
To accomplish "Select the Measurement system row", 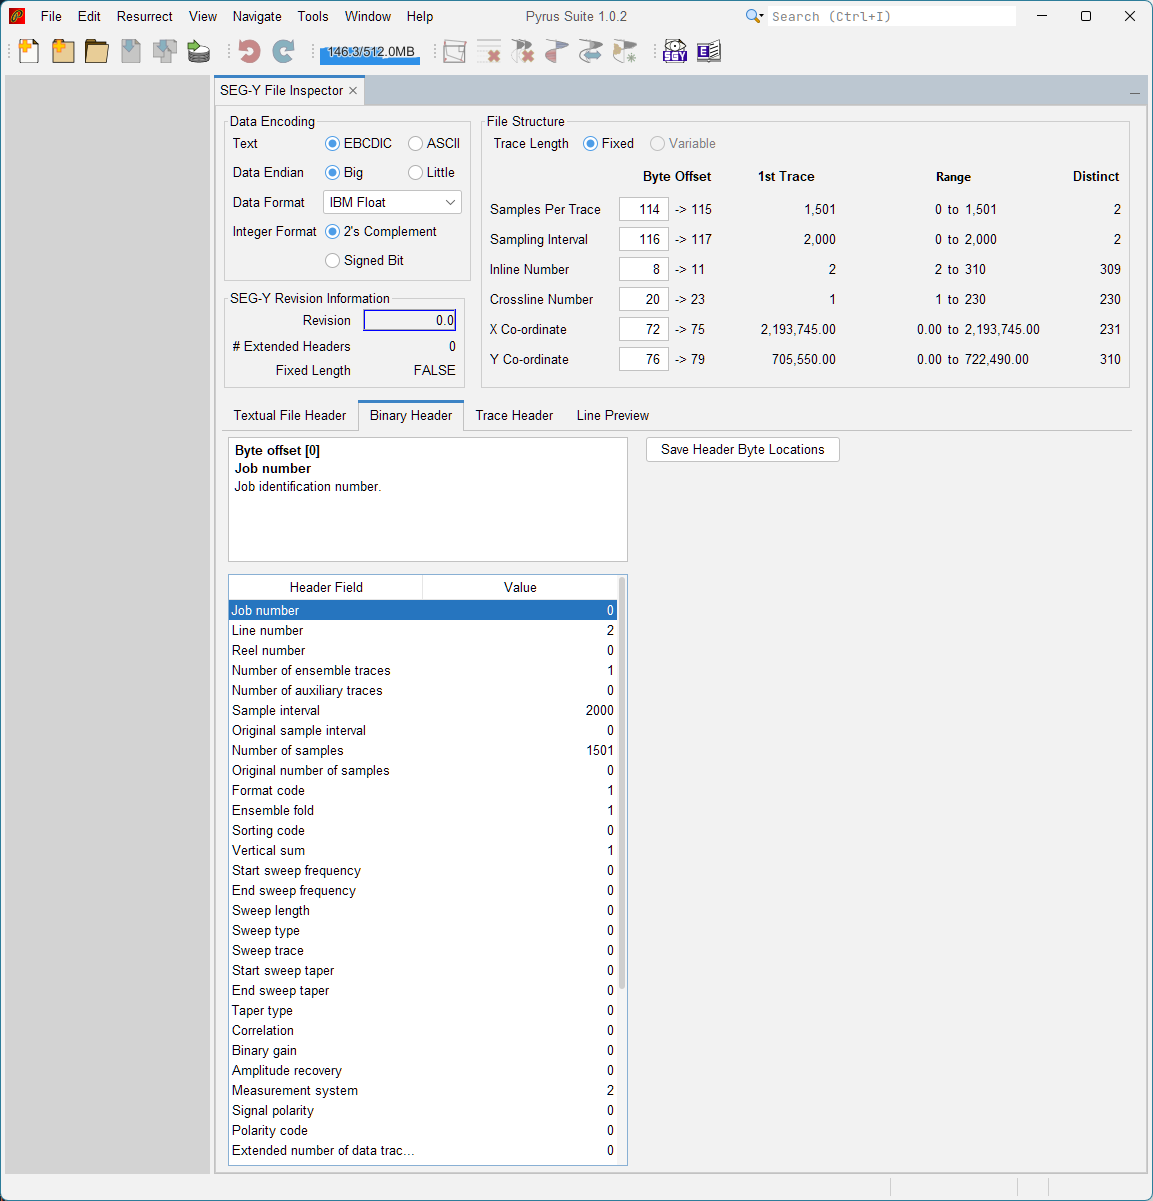I will pyautogui.click(x=423, y=1090).
